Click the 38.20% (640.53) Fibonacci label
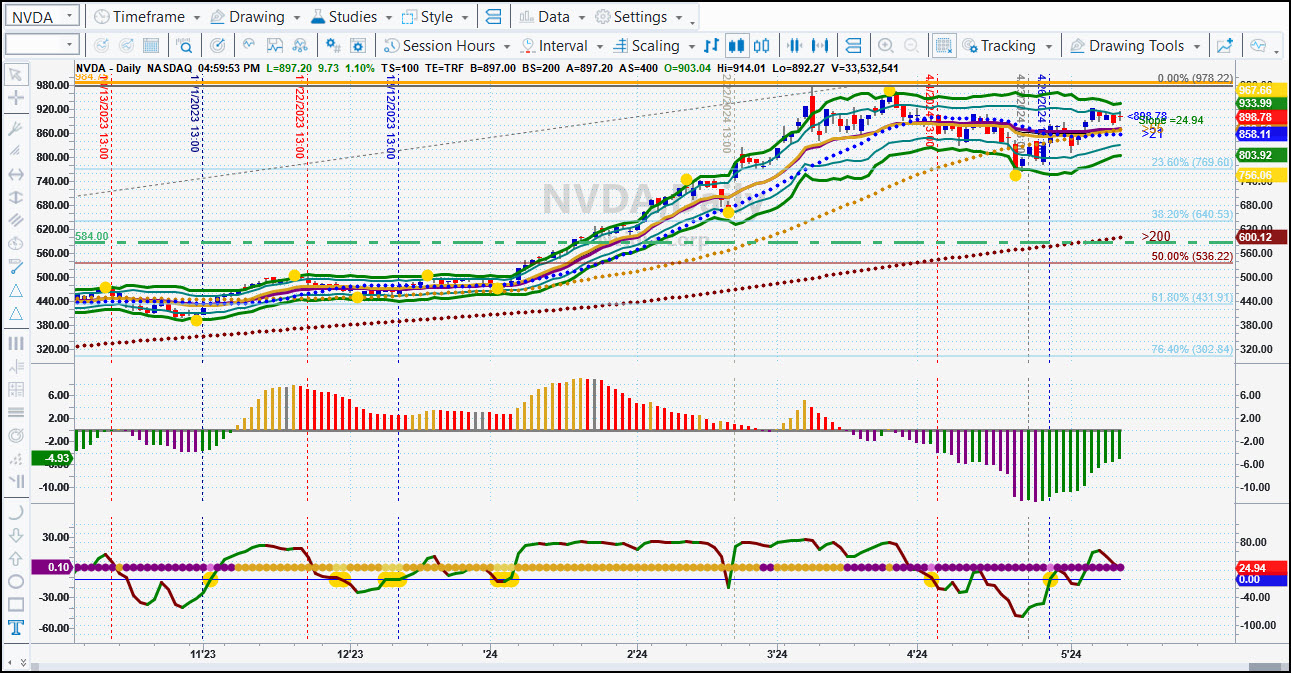1291x673 pixels. pyautogui.click(x=1191, y=214)
